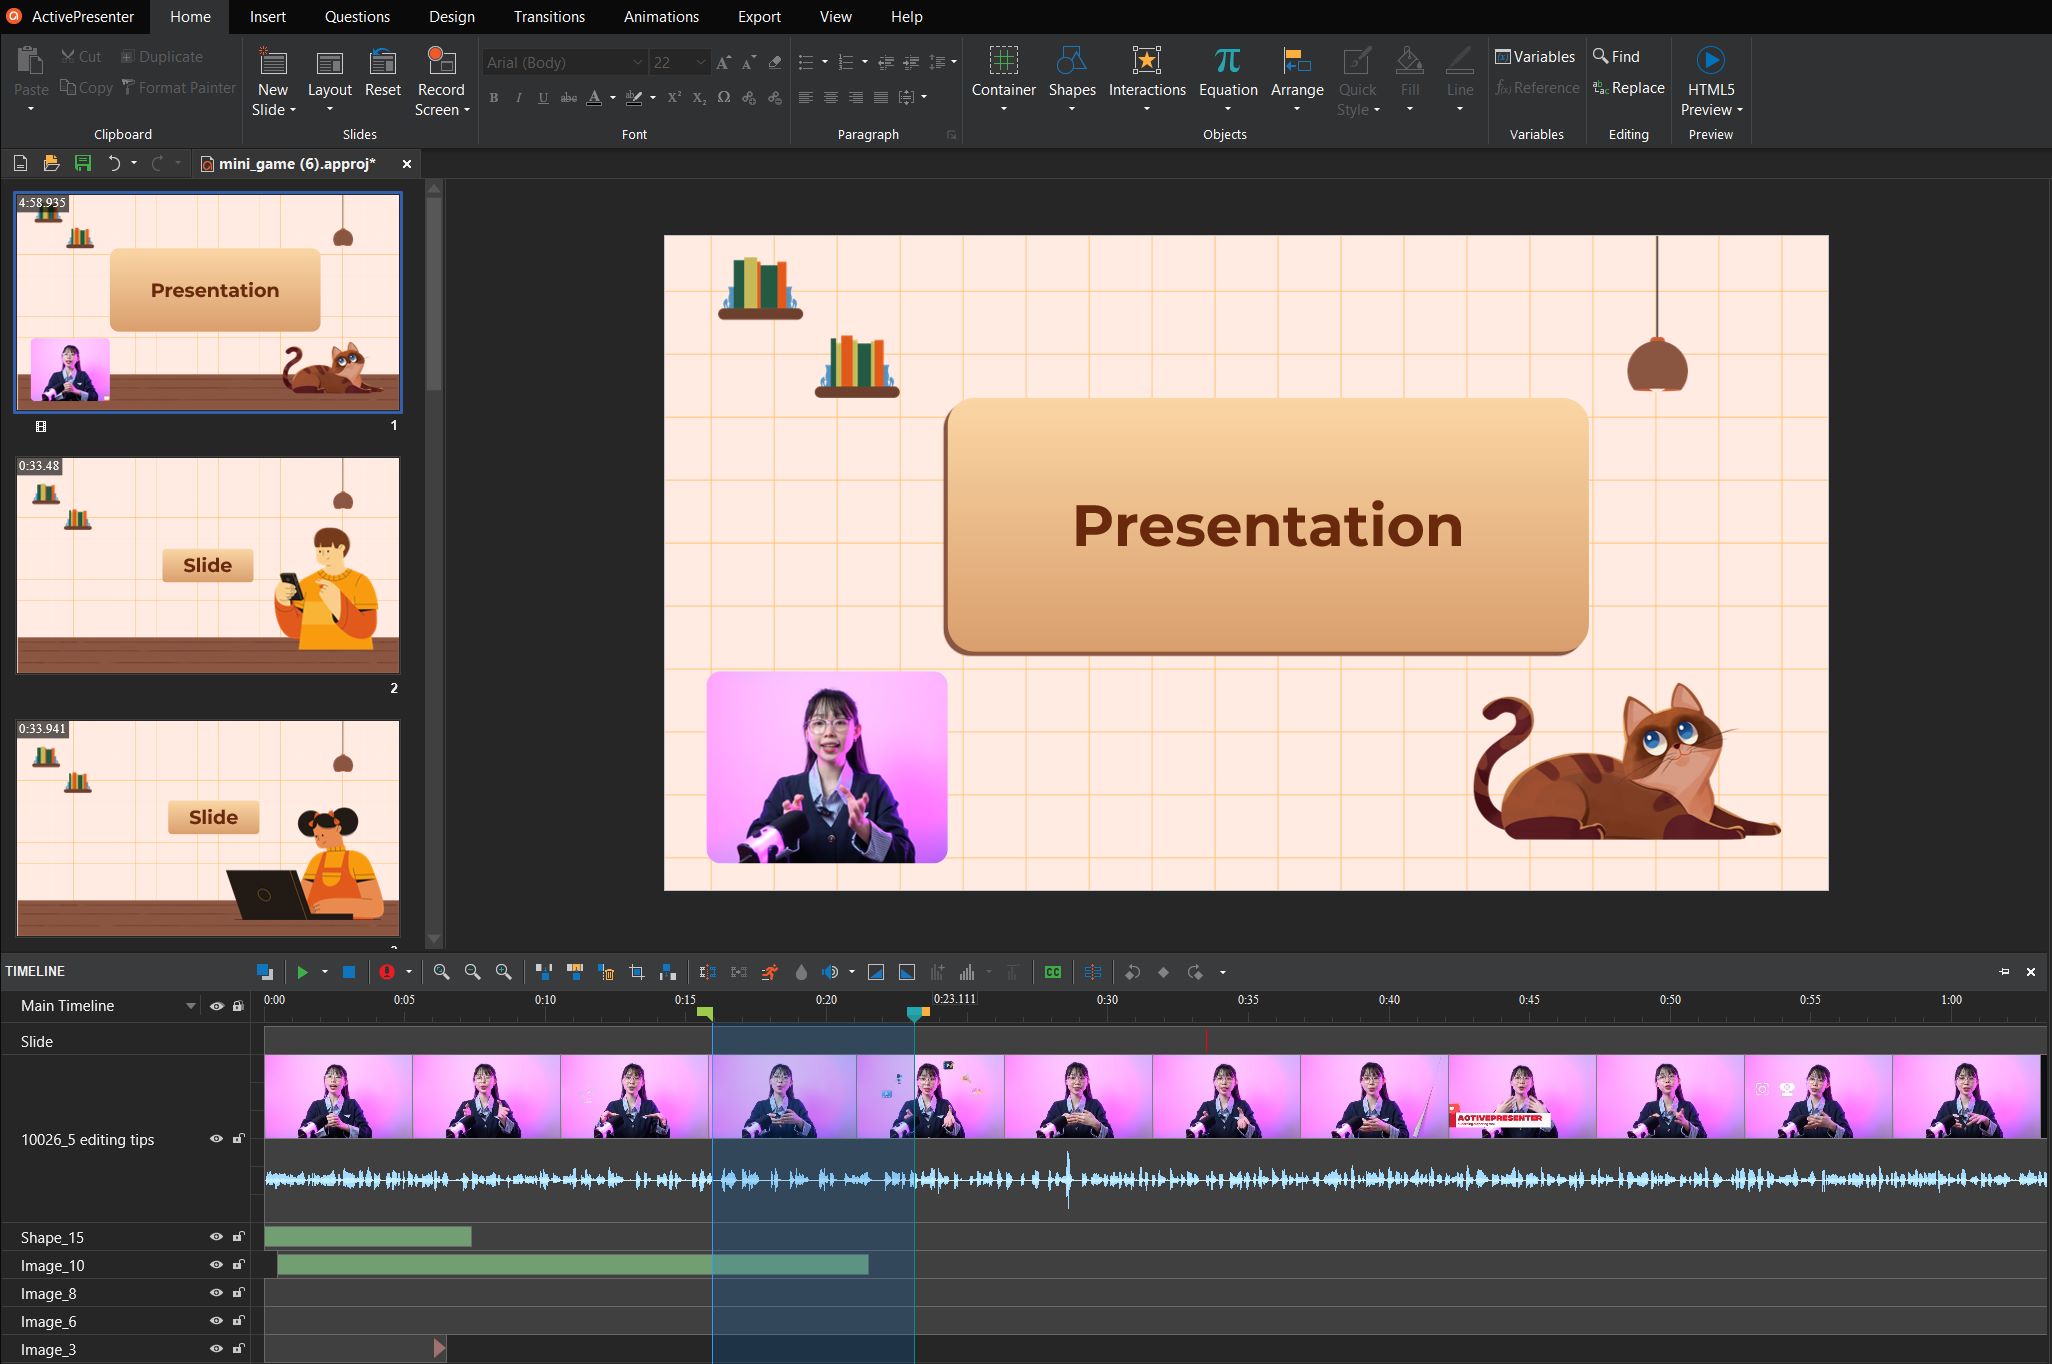The height and width of the screenshot is (1364, 2052).
Task: Close the mini_game (6).approj tab
Action: [406, 164]
